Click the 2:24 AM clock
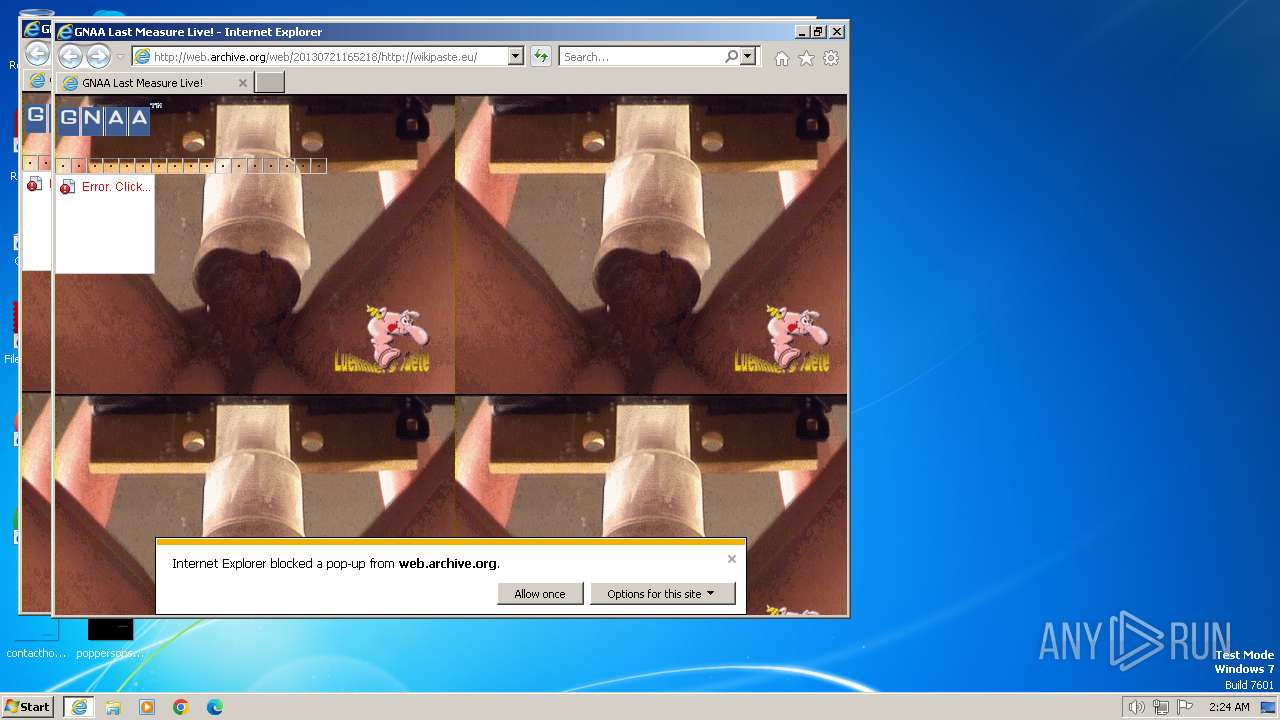 point(1229,707)
